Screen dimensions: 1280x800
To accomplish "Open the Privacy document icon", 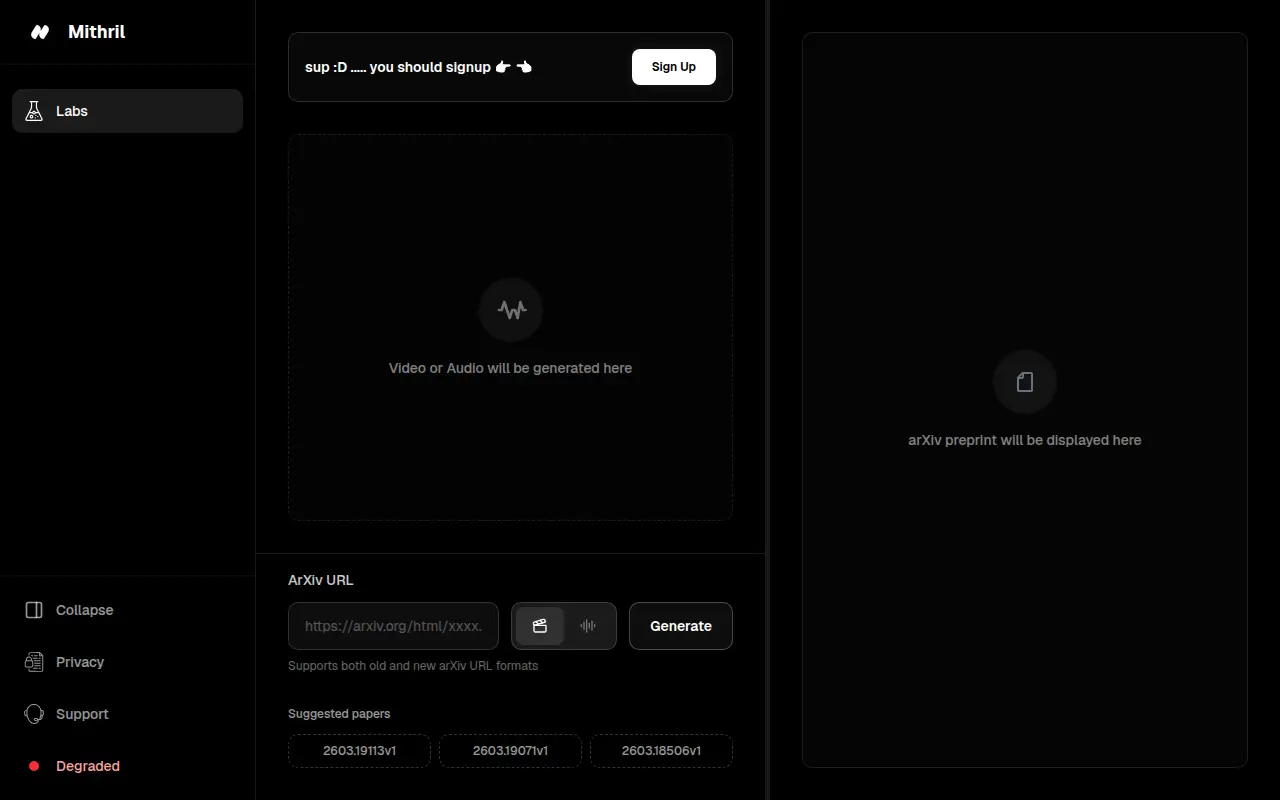I will click(x=34, y=662).
